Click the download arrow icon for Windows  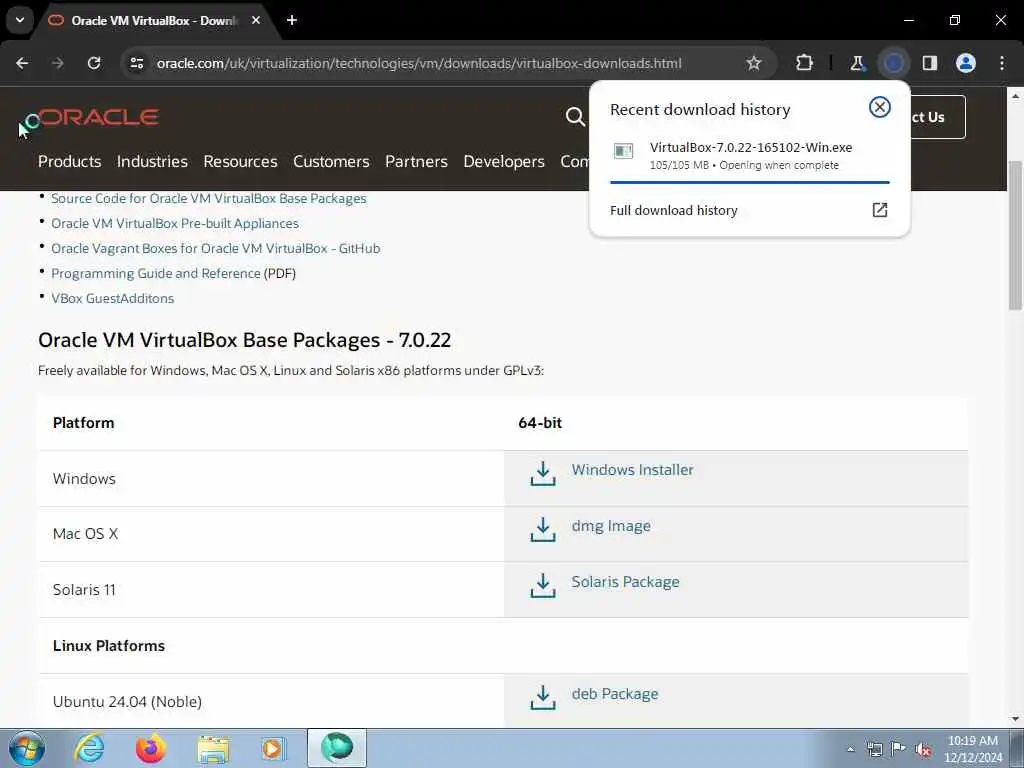[x=543, y=474]
